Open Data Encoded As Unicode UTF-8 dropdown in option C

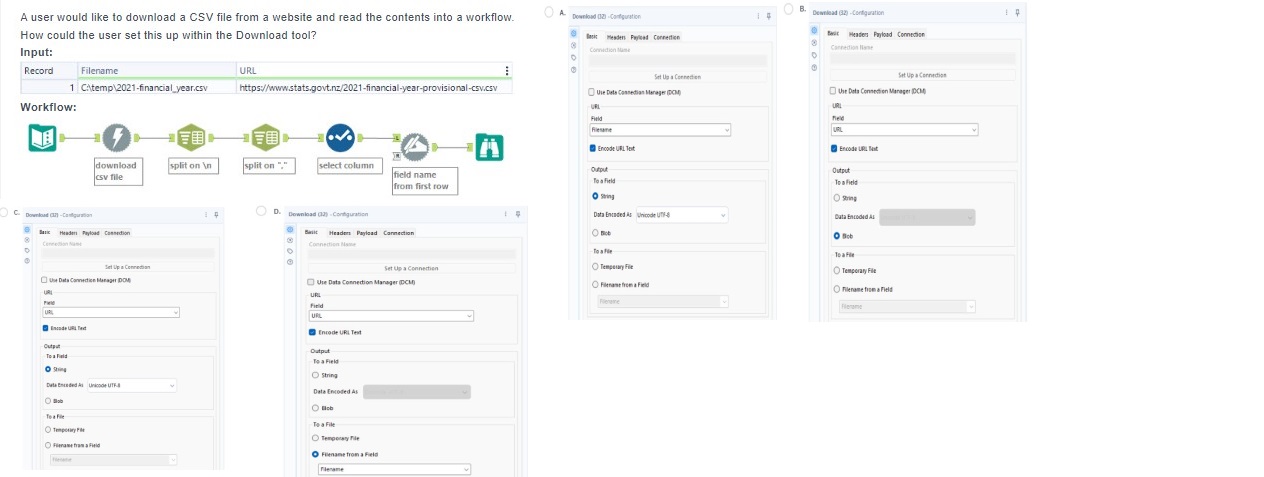[x=131, y=385]
